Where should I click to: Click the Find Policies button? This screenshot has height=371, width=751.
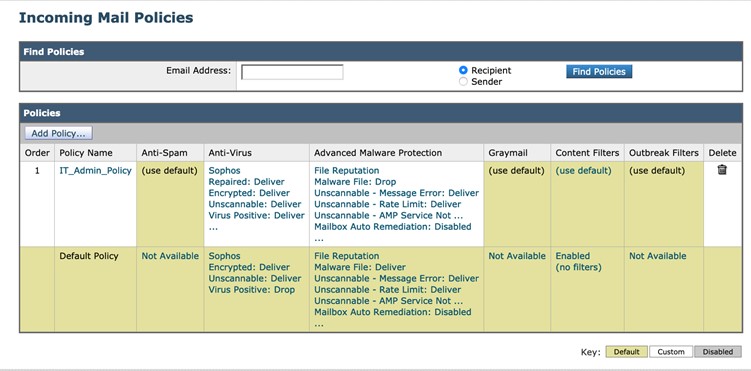(x=599, y=71)
